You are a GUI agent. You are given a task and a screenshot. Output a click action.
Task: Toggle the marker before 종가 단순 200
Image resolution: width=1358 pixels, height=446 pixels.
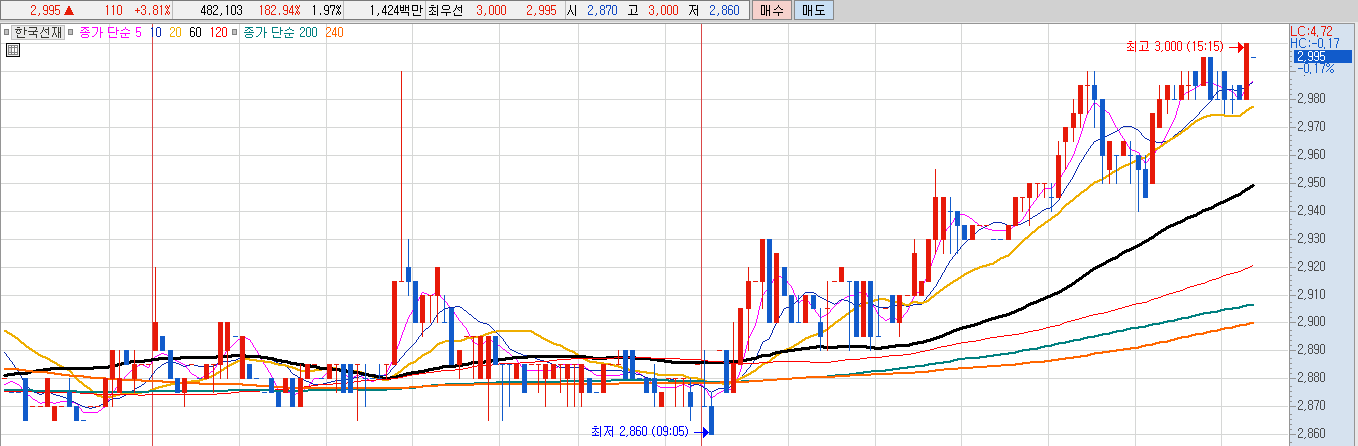tap(236, 32)
